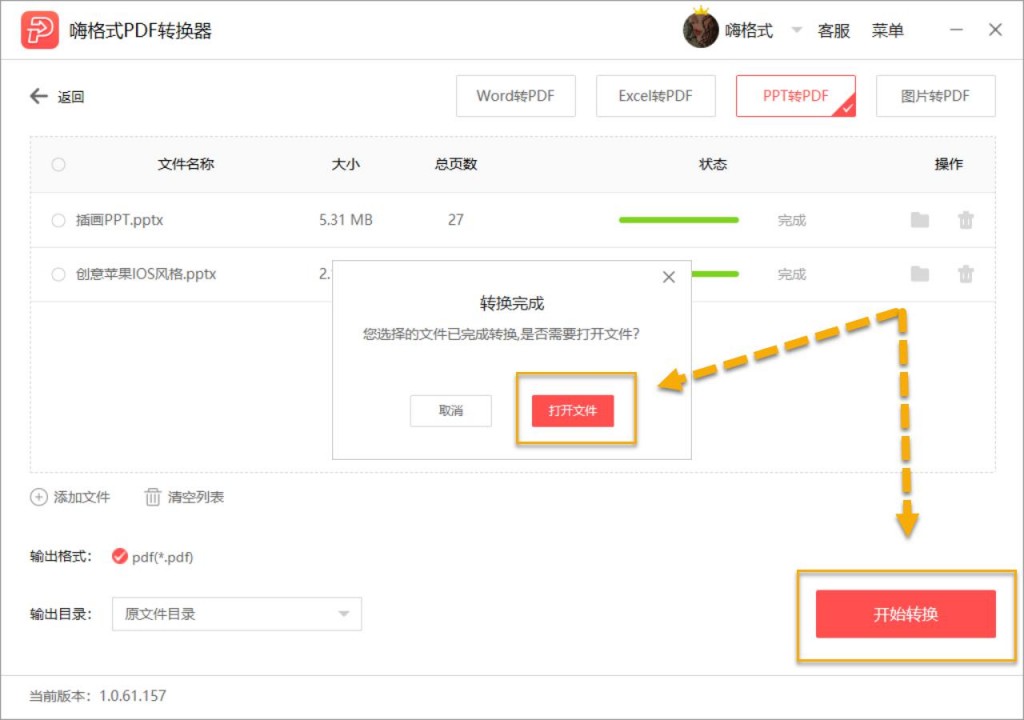Image resolution: width=1024 pixels, height=720 pixels.
Task: Click the page count 27 cell
Action: (456, 220)
